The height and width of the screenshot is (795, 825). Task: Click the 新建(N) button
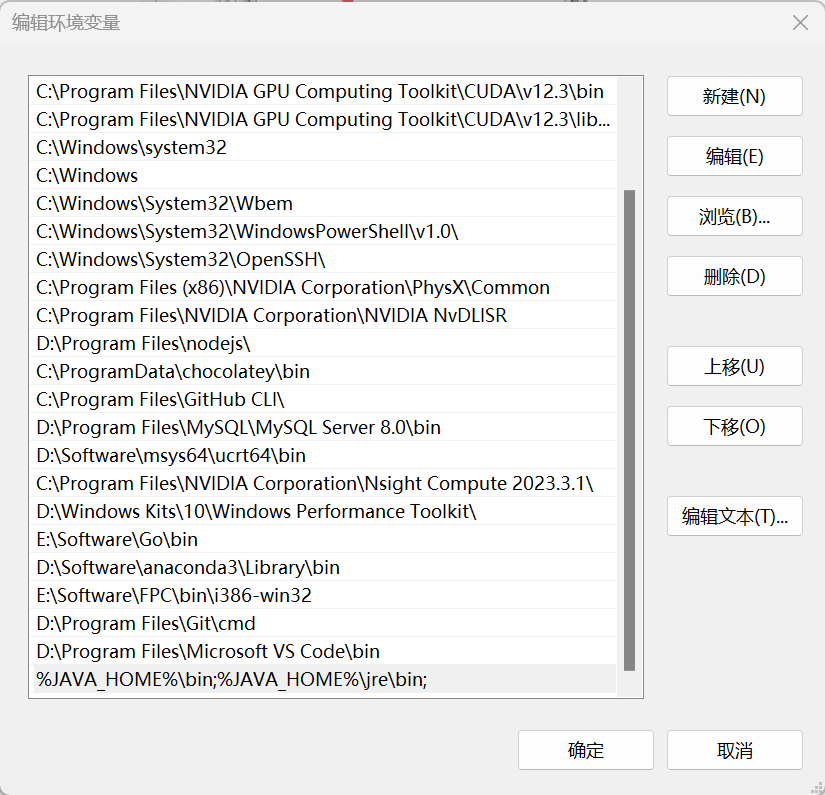click(x=734, y=96)
